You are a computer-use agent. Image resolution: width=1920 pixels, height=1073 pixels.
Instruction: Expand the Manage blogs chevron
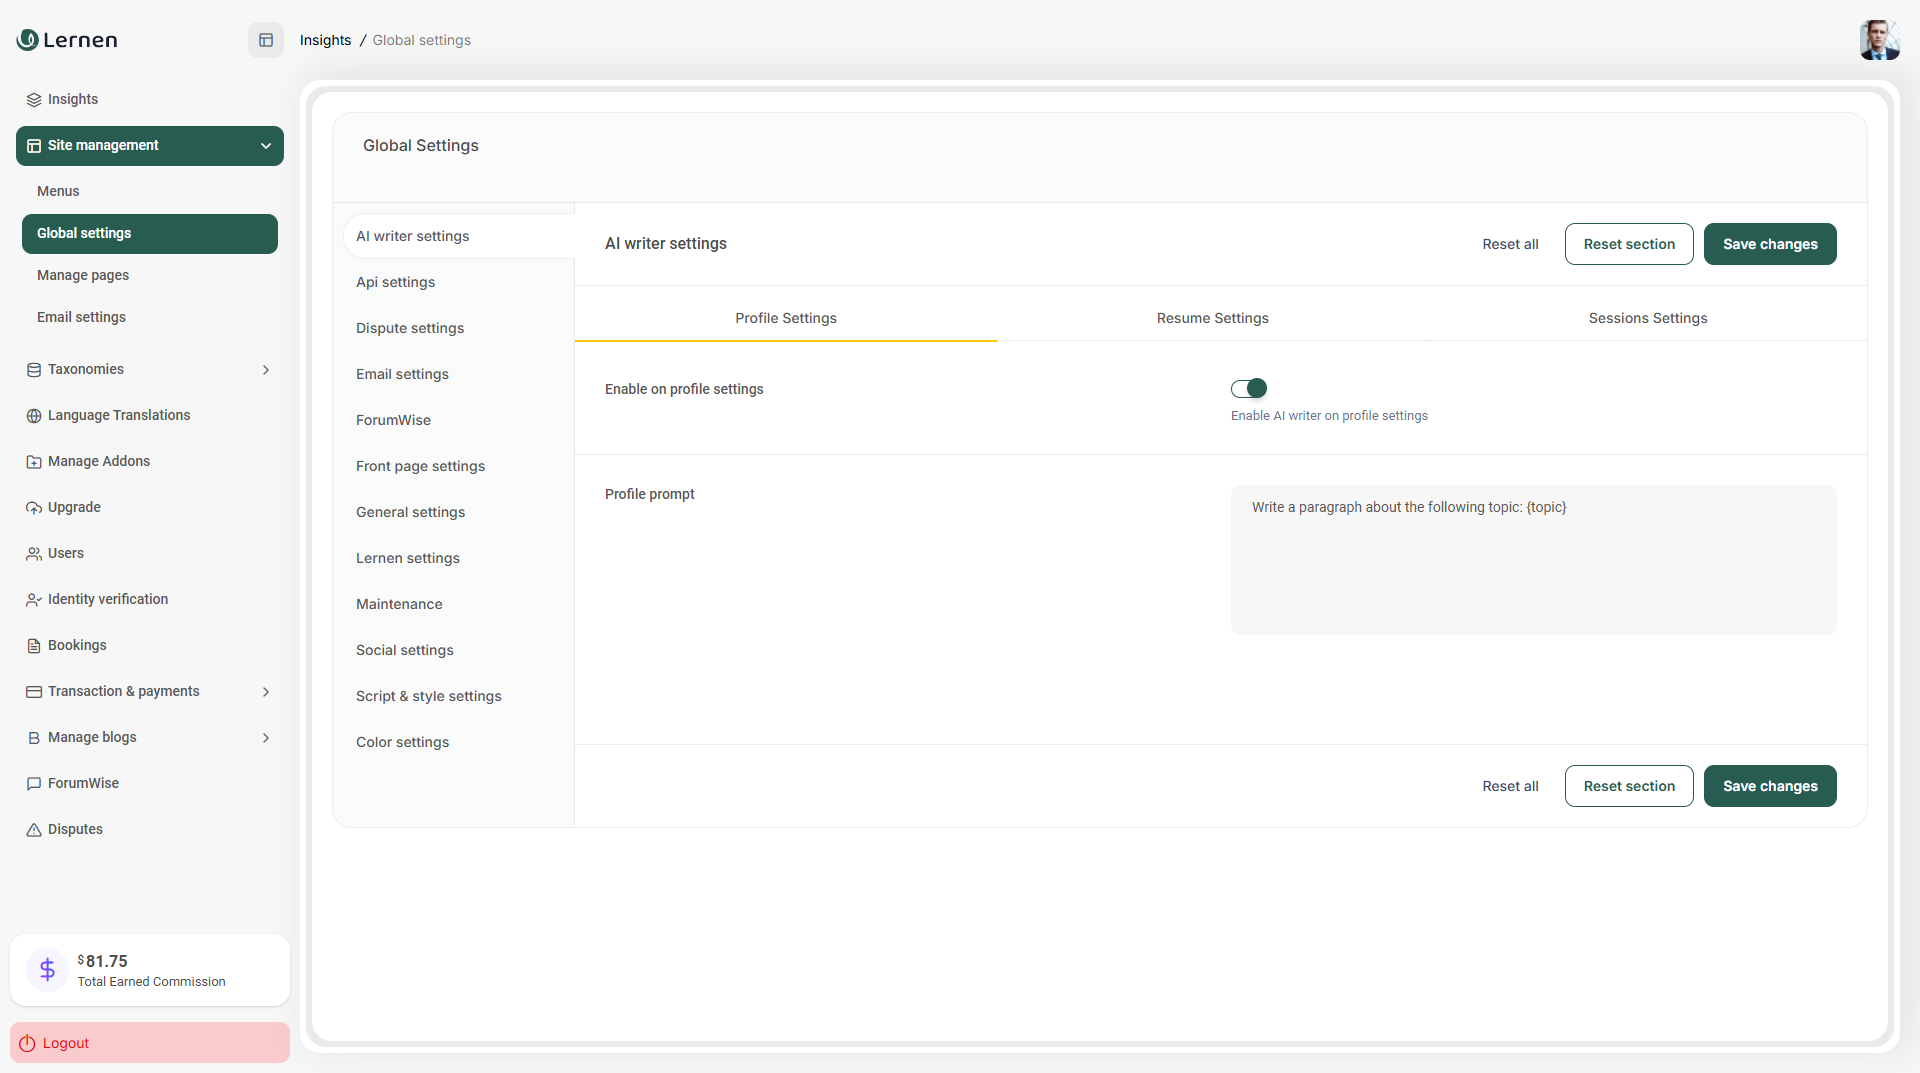[266, 738]
